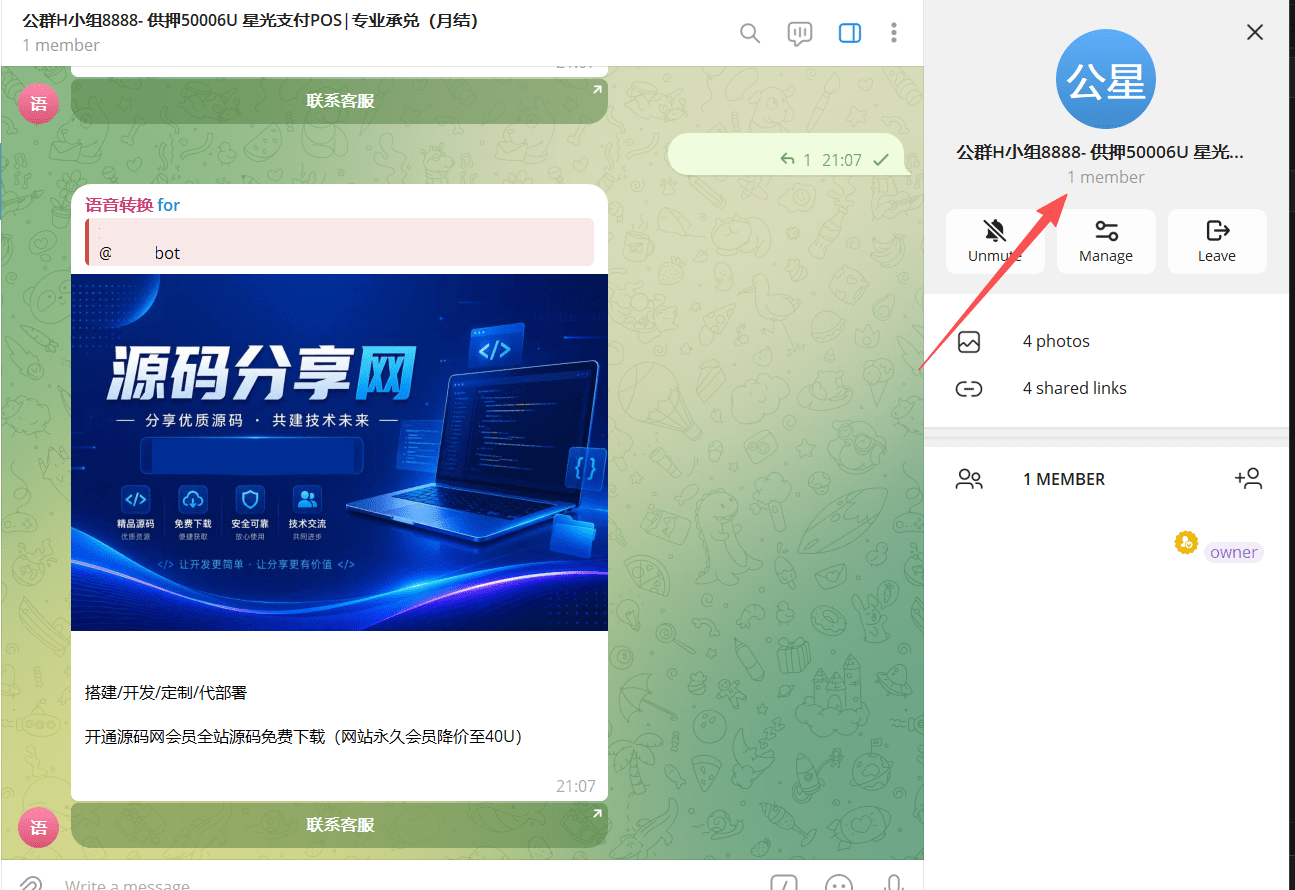Click the 开通源码网会员 message line
Image resolution: width=1295 pixels, height=890 pixels.
[x=304, y=737]
